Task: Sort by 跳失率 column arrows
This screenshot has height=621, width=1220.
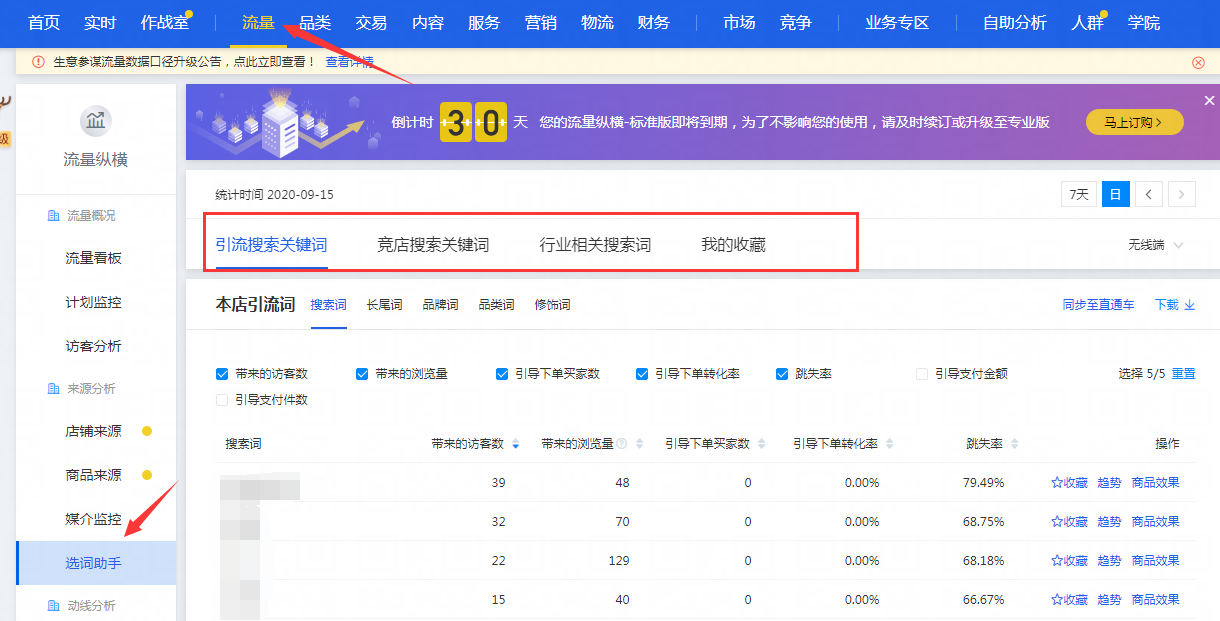Action: [x=1013, y=444]
